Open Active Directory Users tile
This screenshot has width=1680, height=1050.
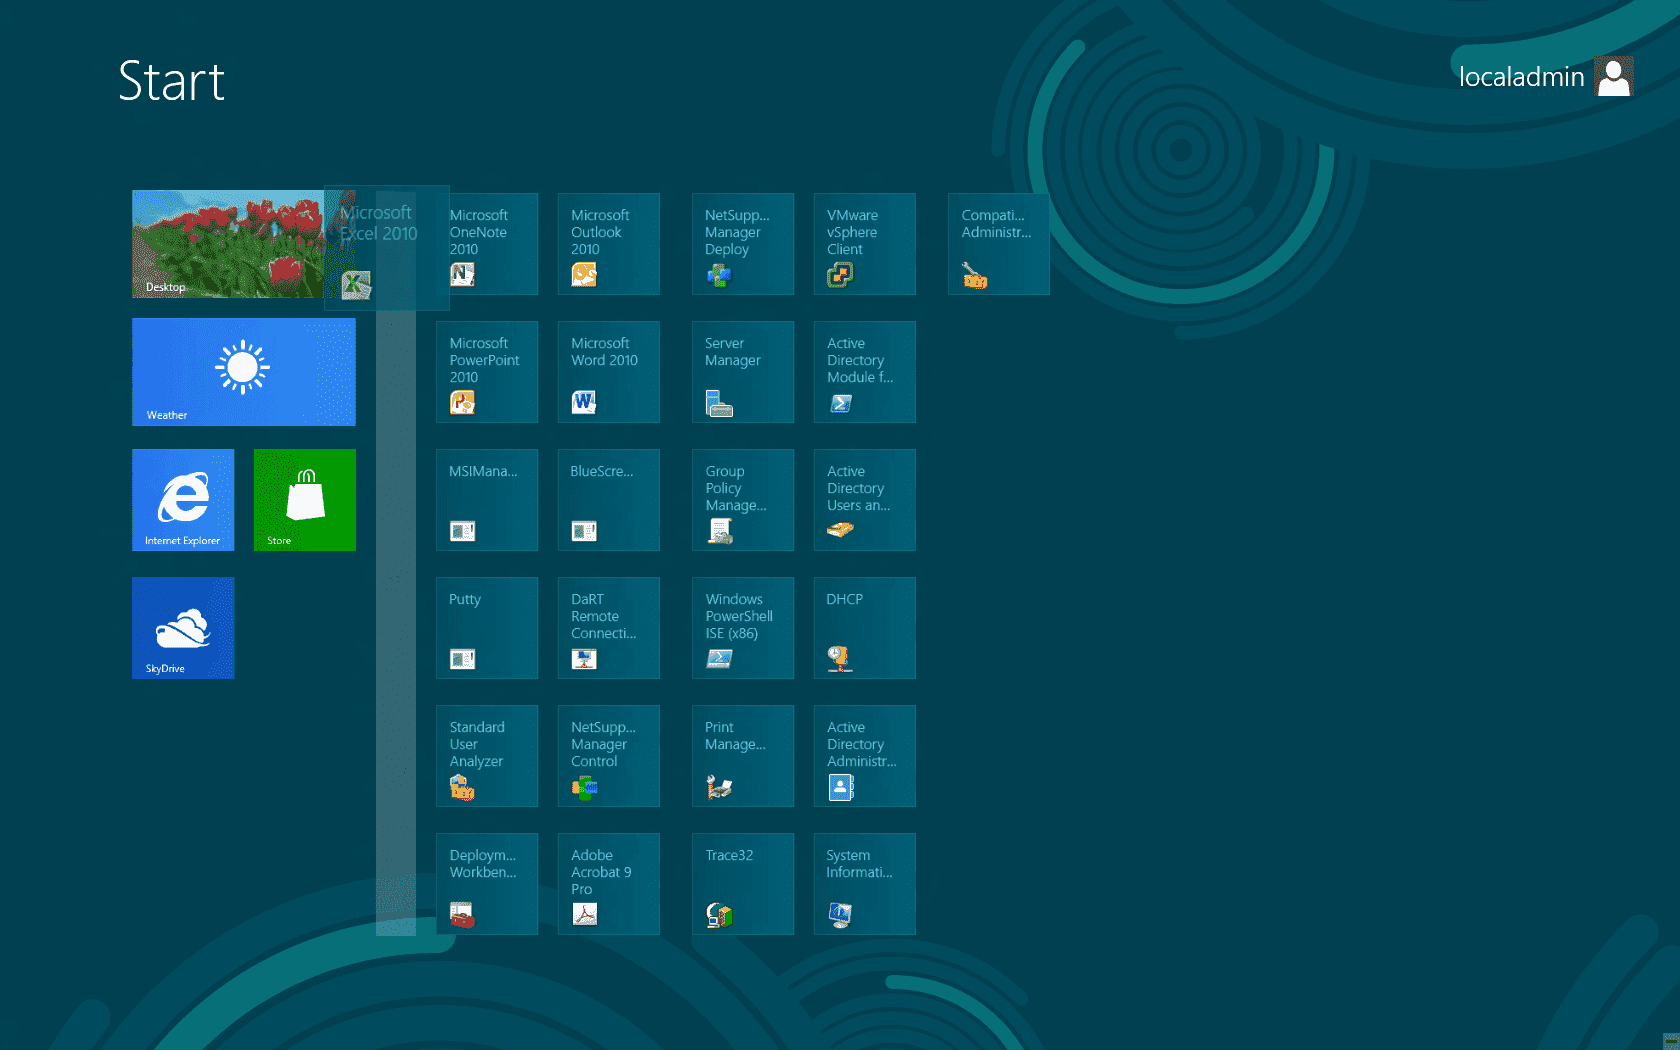pyautogui.click(x=865, y=500)
